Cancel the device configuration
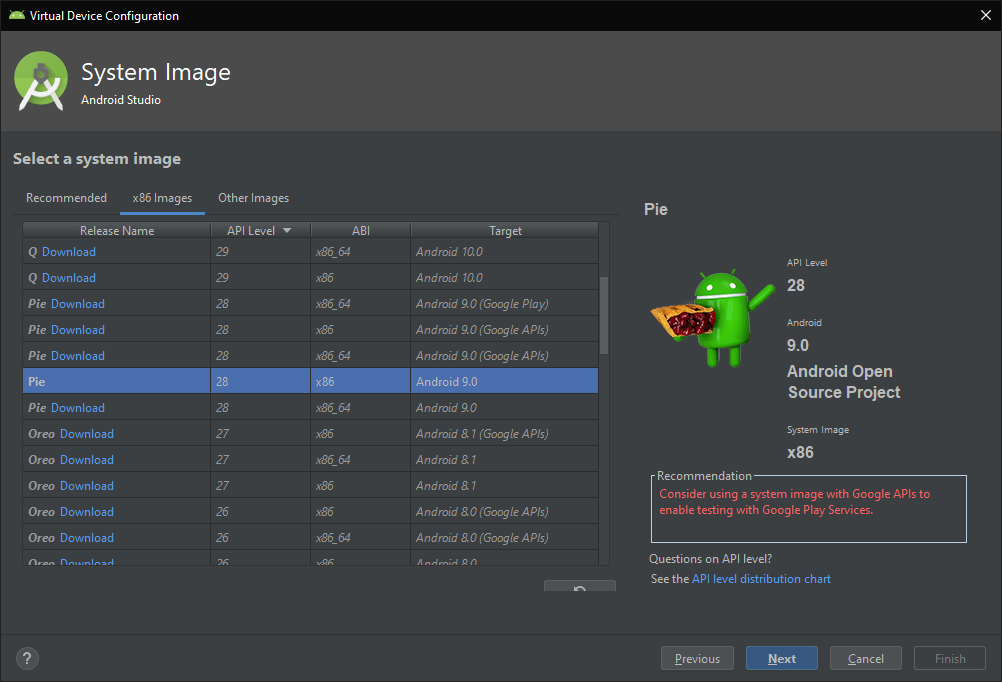This screenshot has height=682, width=1002. (866, 658)
